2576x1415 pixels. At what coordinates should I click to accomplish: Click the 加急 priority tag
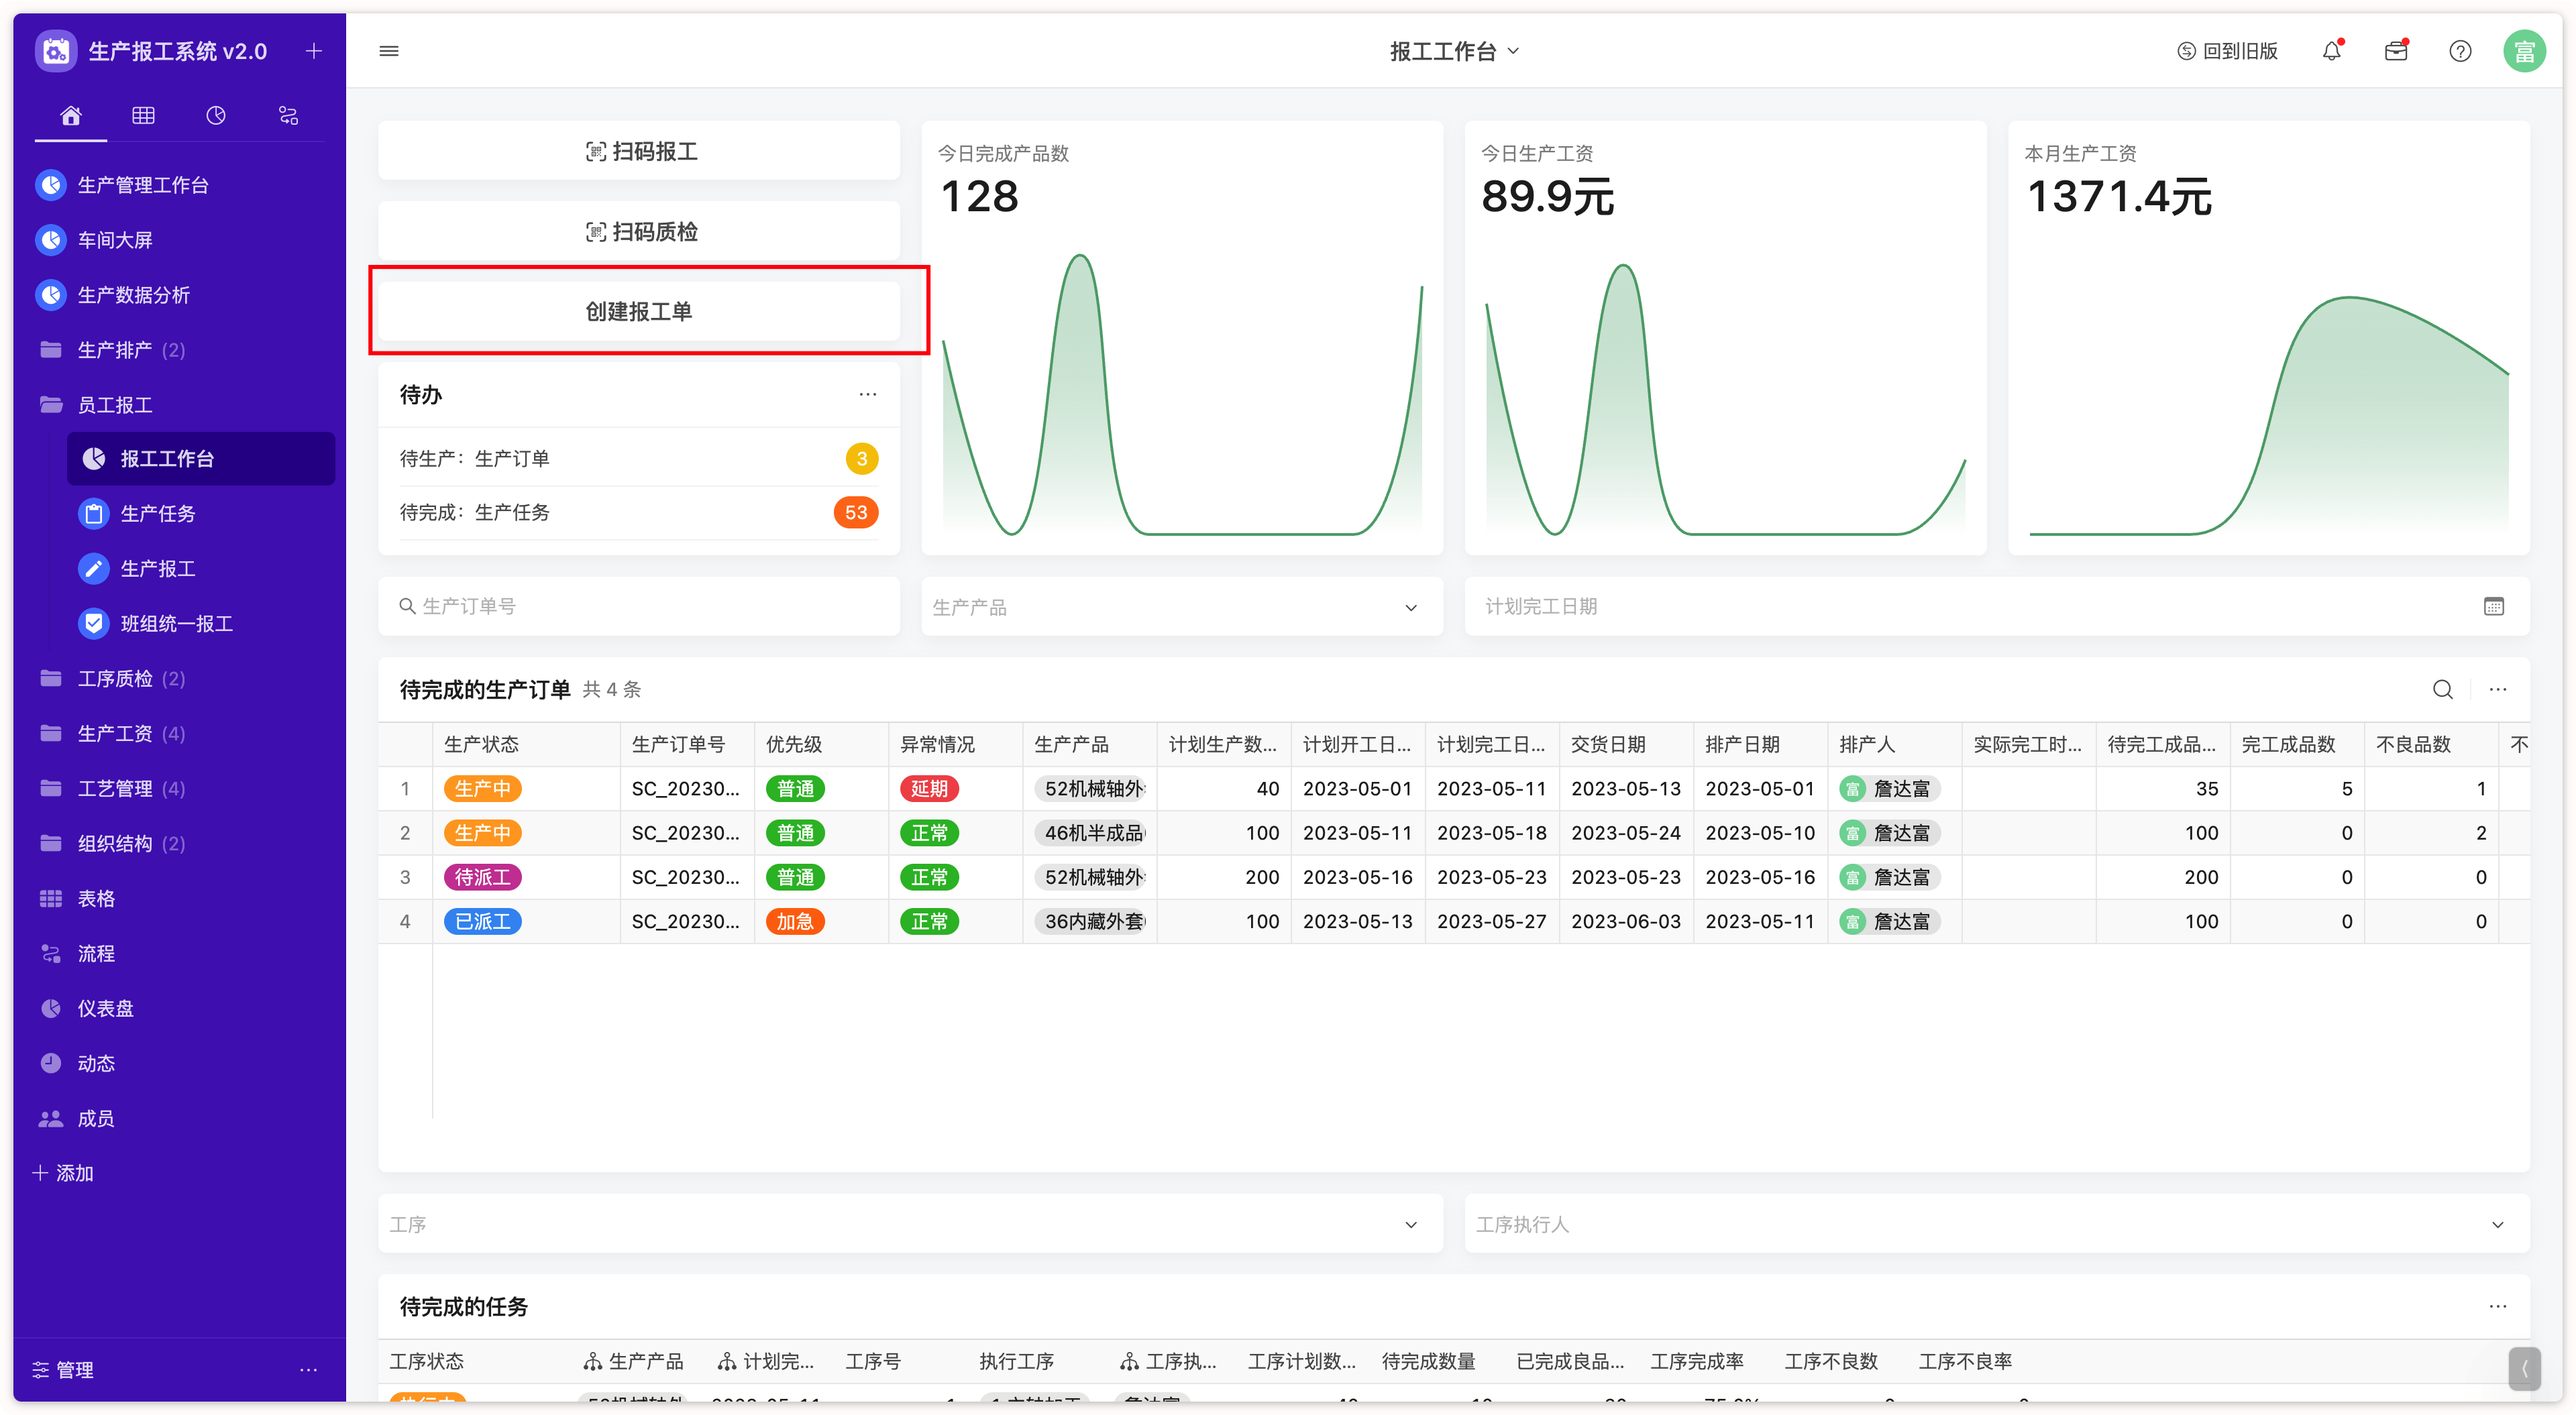tap(795, 922)
